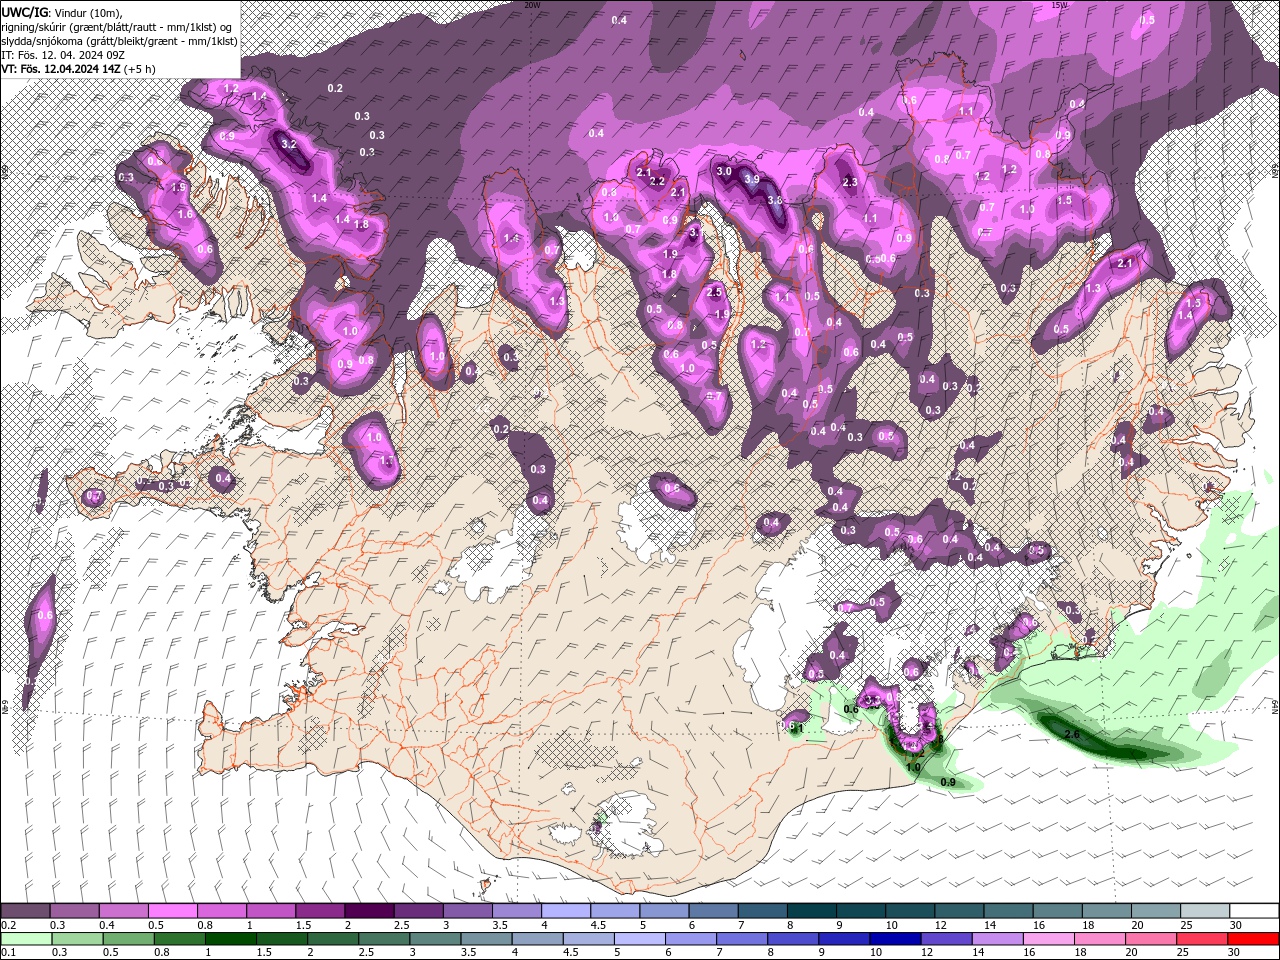Pick the darkest purple 2 swatch in upper legend

pos(368,911)
